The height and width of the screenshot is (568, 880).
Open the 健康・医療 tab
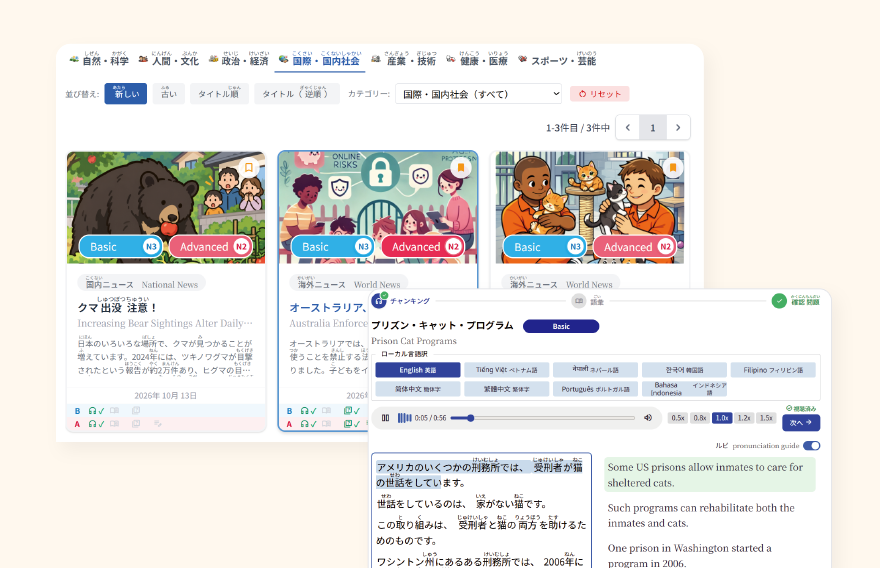pyautogui.click(x=478, y=58)
